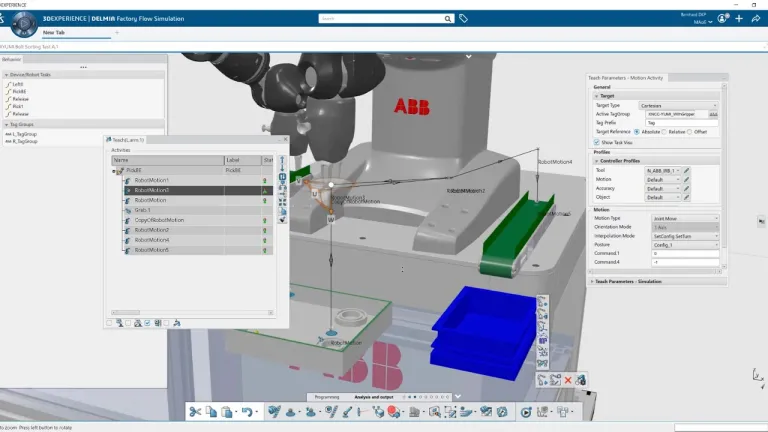The image size is (768, 432).
Task: Open the Tool profile dropdown
Action: (663, 170)
